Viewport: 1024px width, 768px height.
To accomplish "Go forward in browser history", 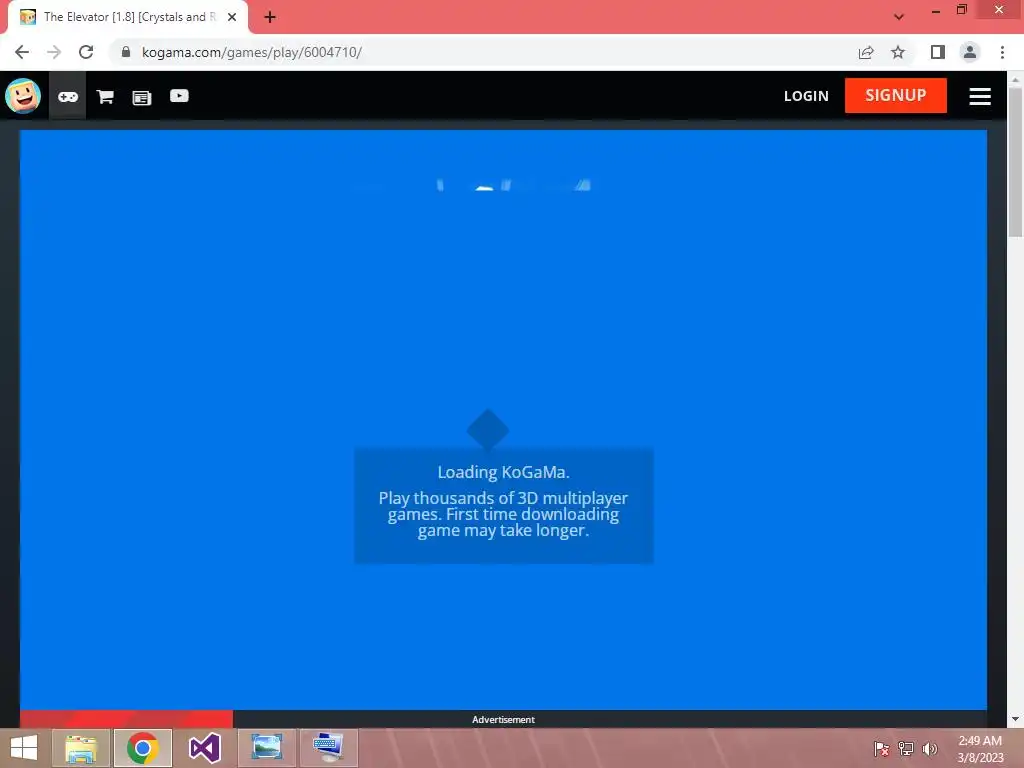I will coord(54,52).
